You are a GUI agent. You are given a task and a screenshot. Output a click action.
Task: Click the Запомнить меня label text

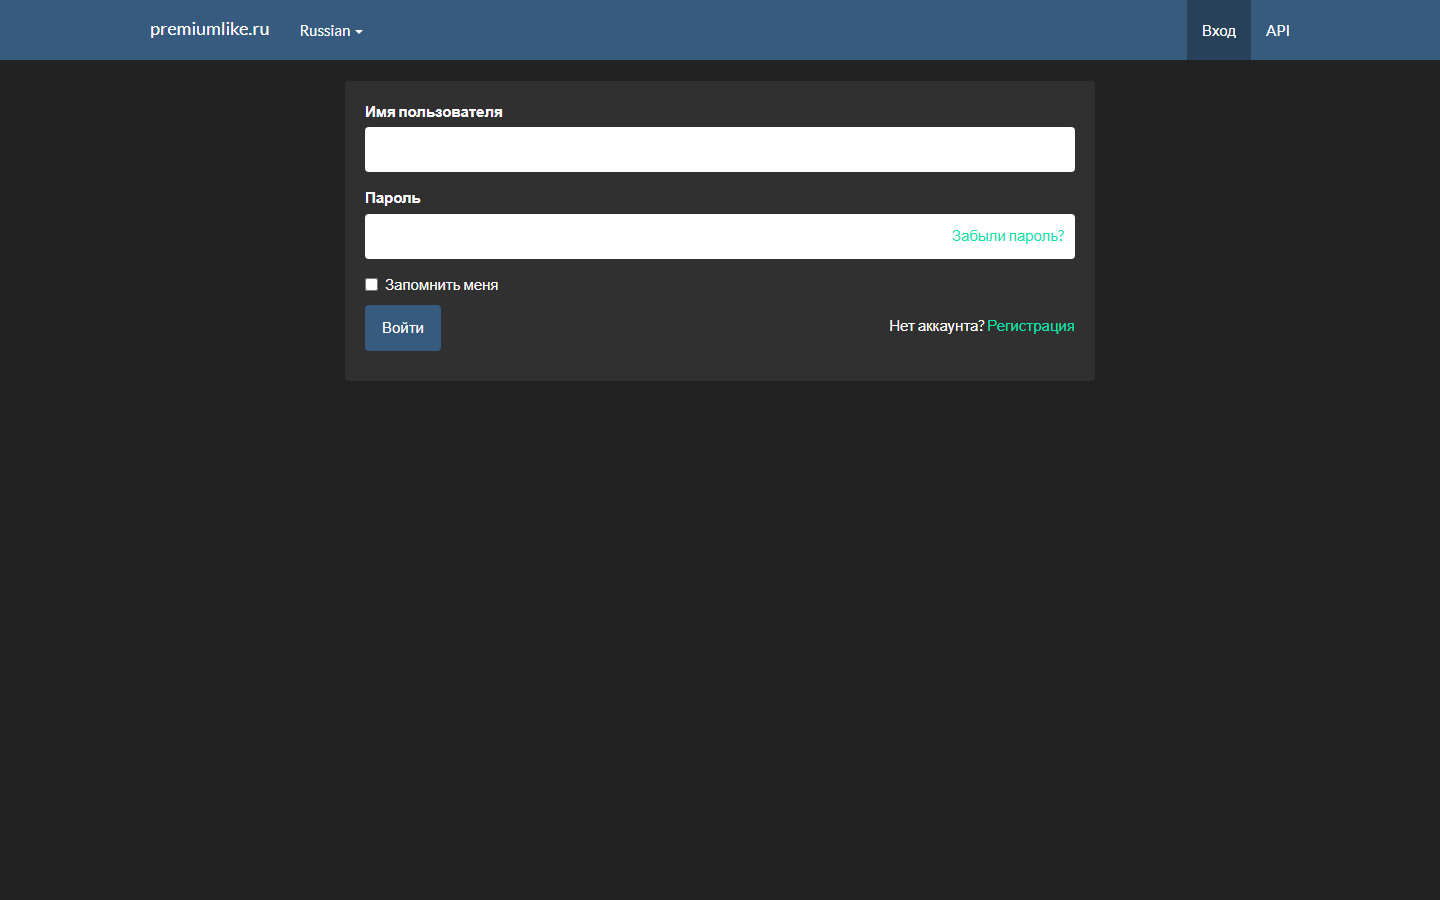pos(441,285)
